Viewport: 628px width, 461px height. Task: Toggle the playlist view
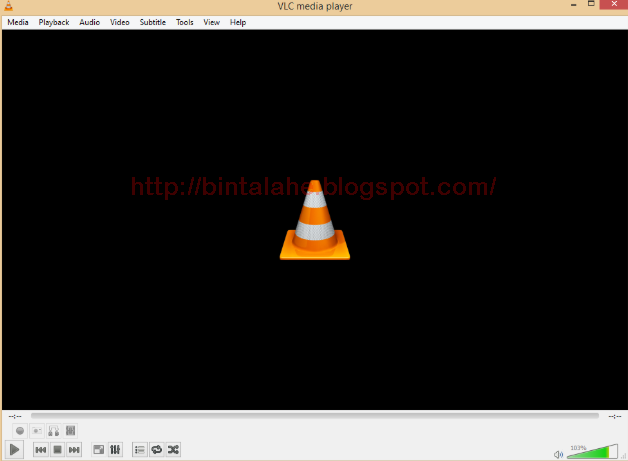point(140,450)
